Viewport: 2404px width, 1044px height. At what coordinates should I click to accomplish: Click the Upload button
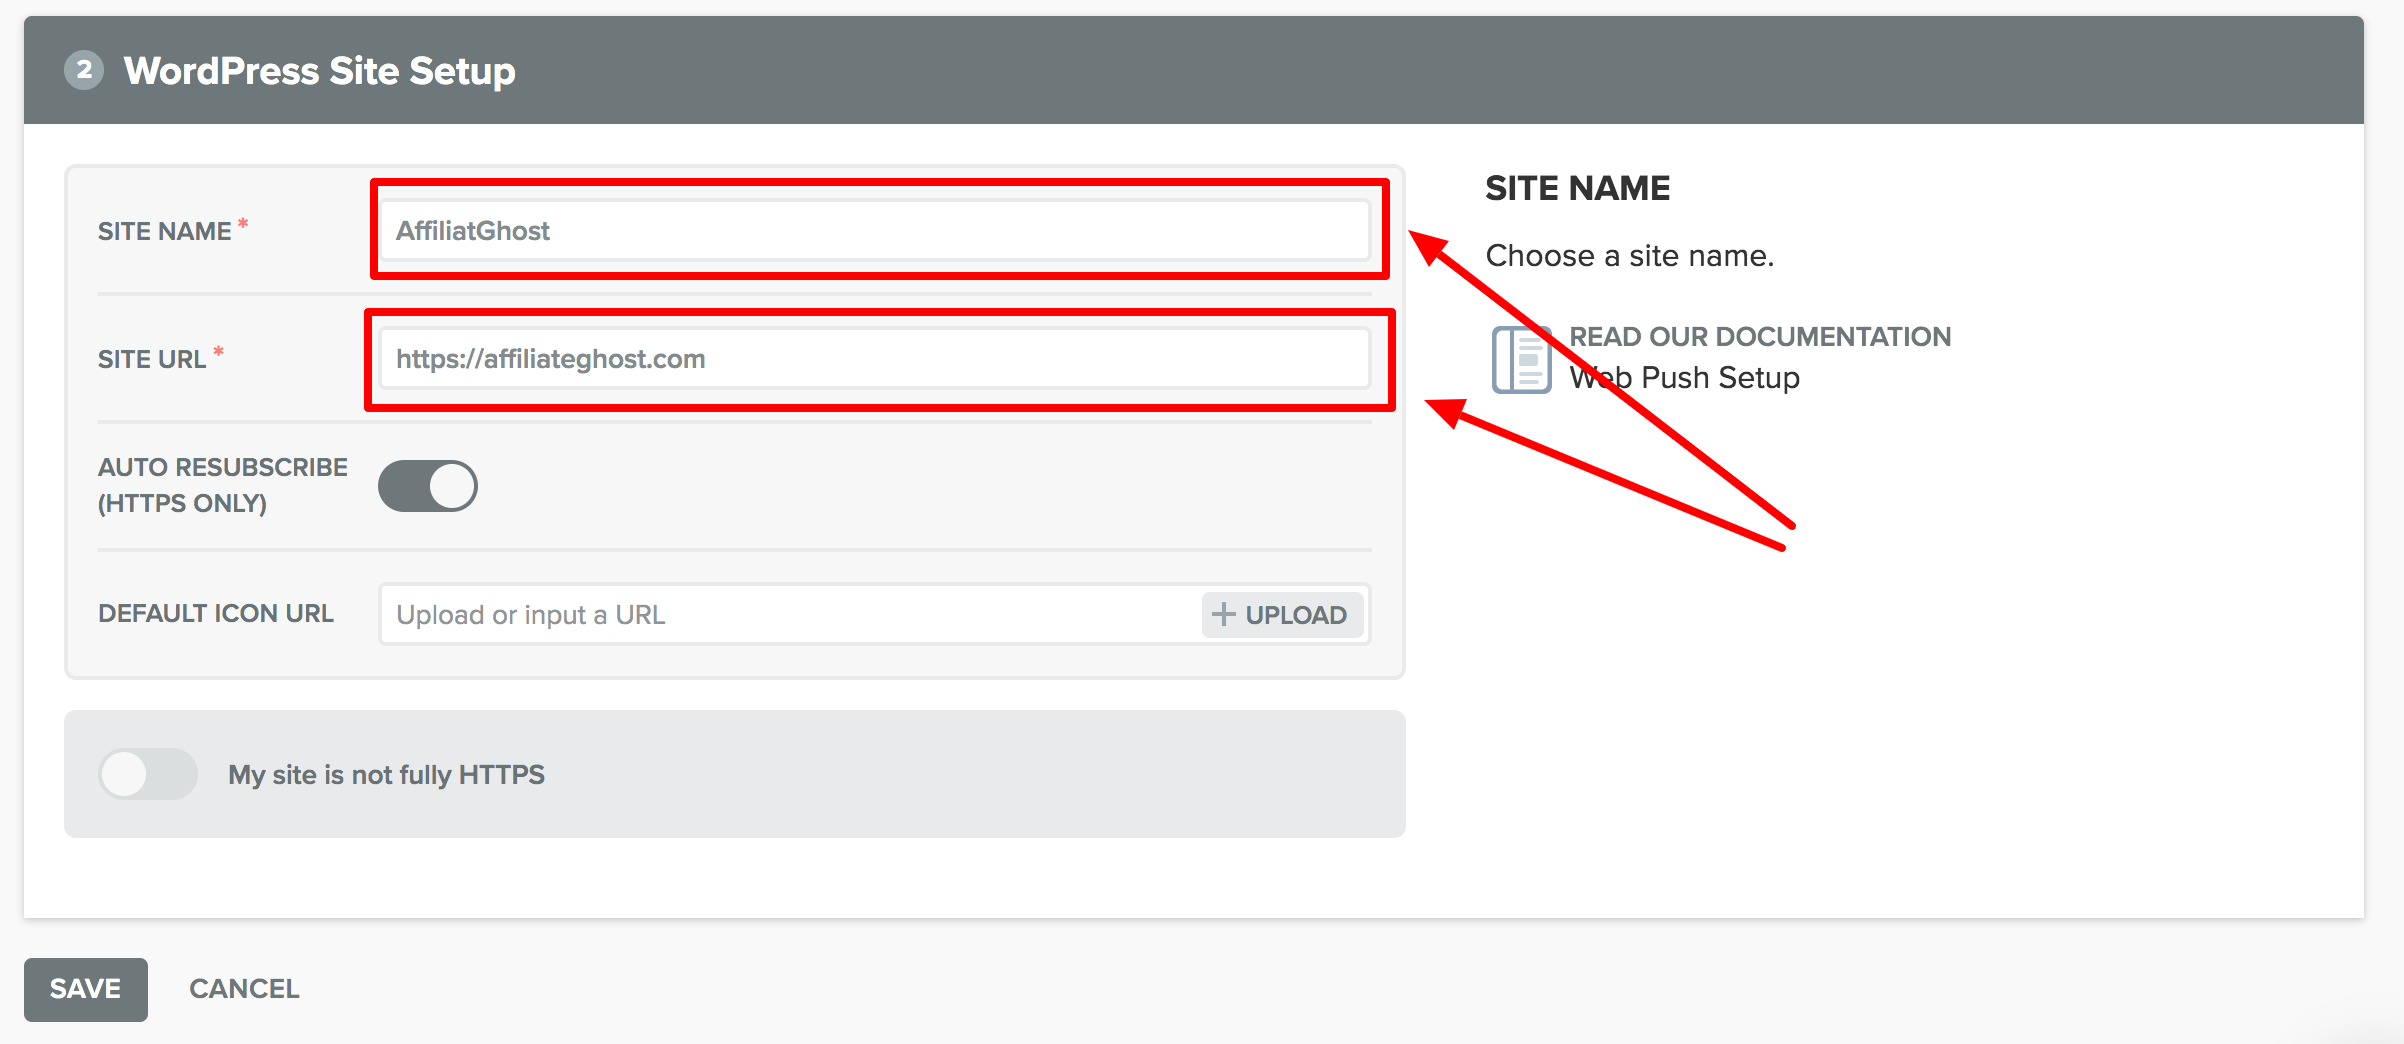(1283, 614)
